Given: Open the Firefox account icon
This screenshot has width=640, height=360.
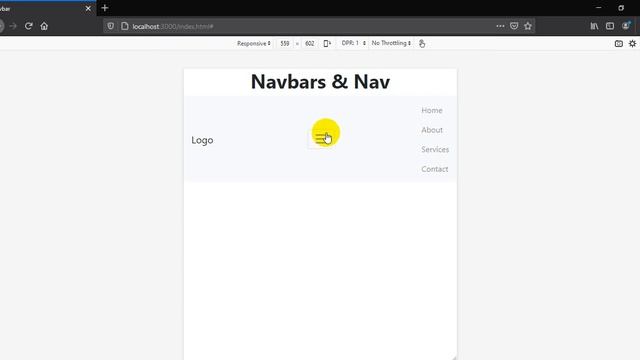Looking at the screenshot, I should pyautogui.click(x=626, y=26).
